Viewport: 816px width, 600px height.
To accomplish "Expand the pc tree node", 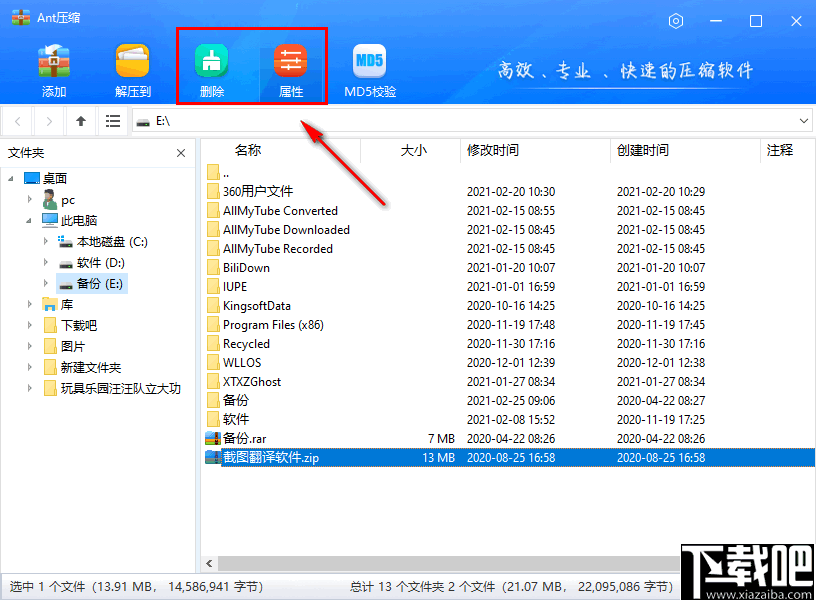I will tap(30, 199).
